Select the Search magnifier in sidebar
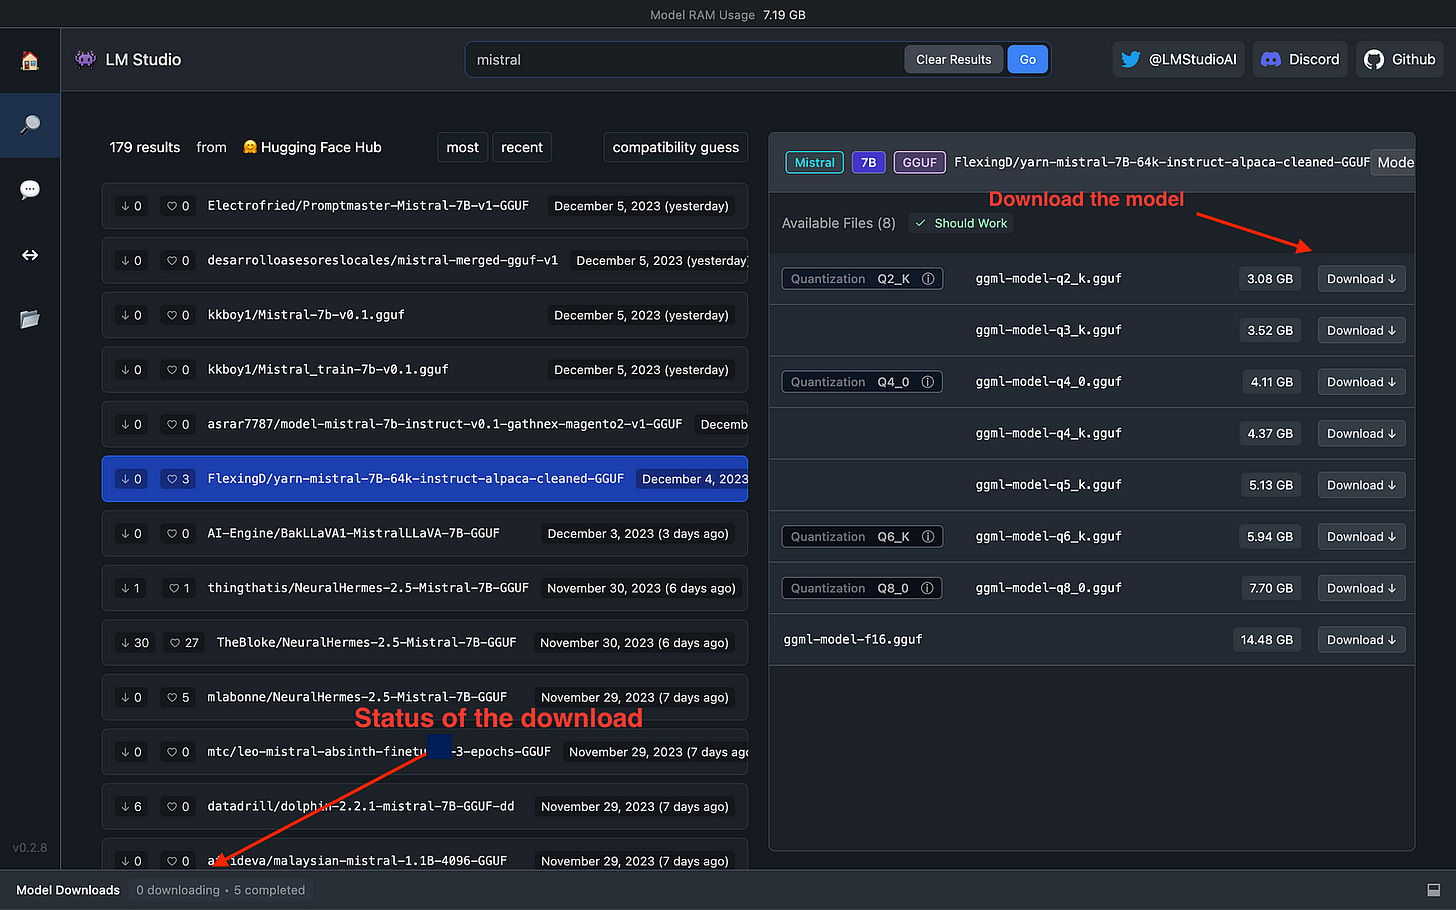The image size is (1456, 910). point(30,125)
